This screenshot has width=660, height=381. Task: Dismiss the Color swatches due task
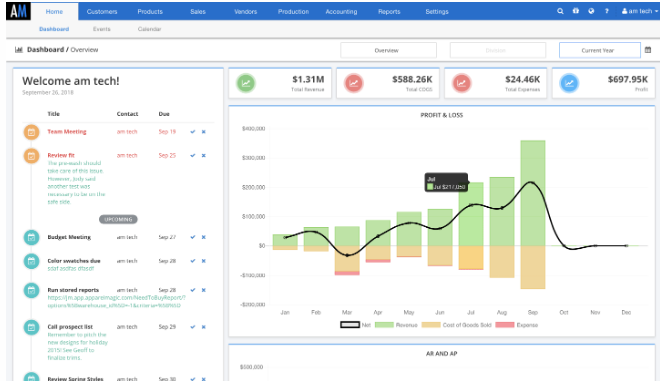coord(204,261)
